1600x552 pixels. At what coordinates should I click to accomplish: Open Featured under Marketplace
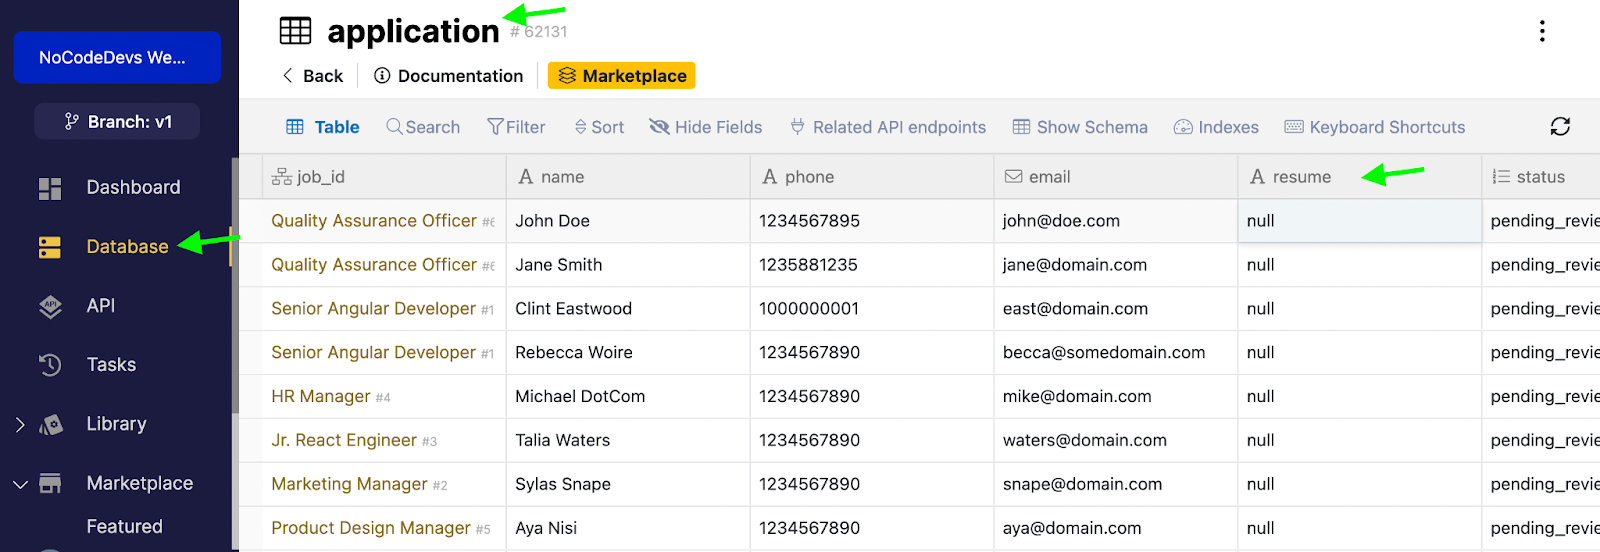124,527
